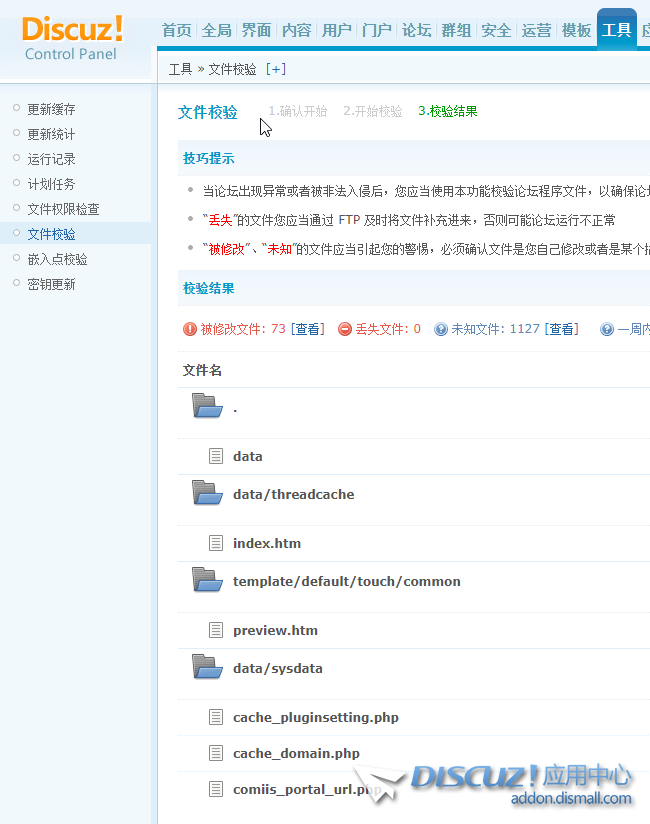Click the red modified-files warning icon

coord(190,329)
